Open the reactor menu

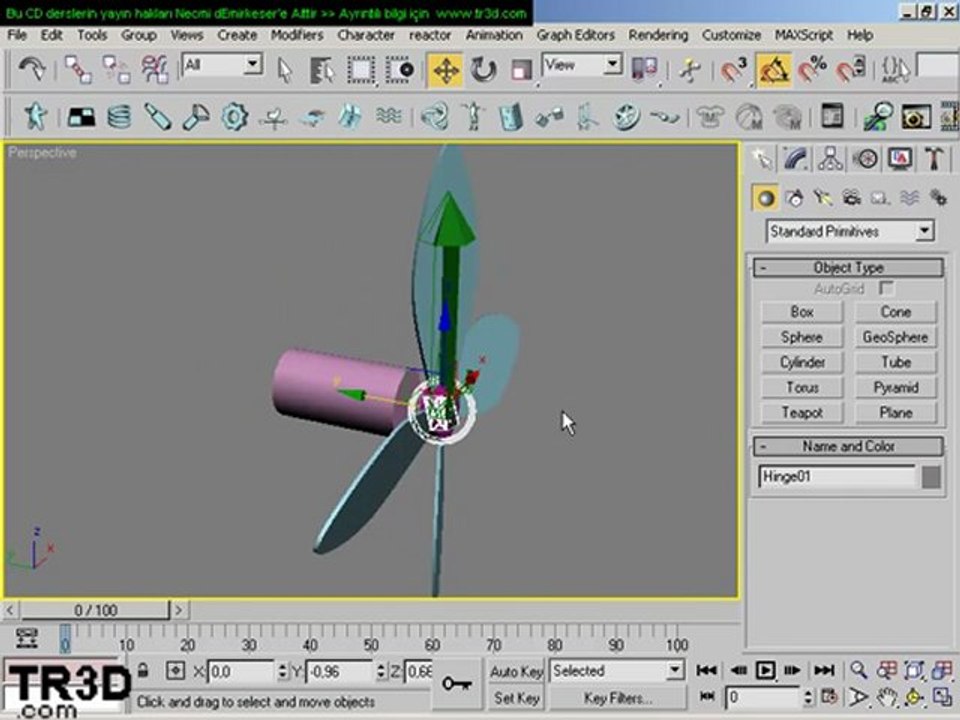[x=430, y=36]
